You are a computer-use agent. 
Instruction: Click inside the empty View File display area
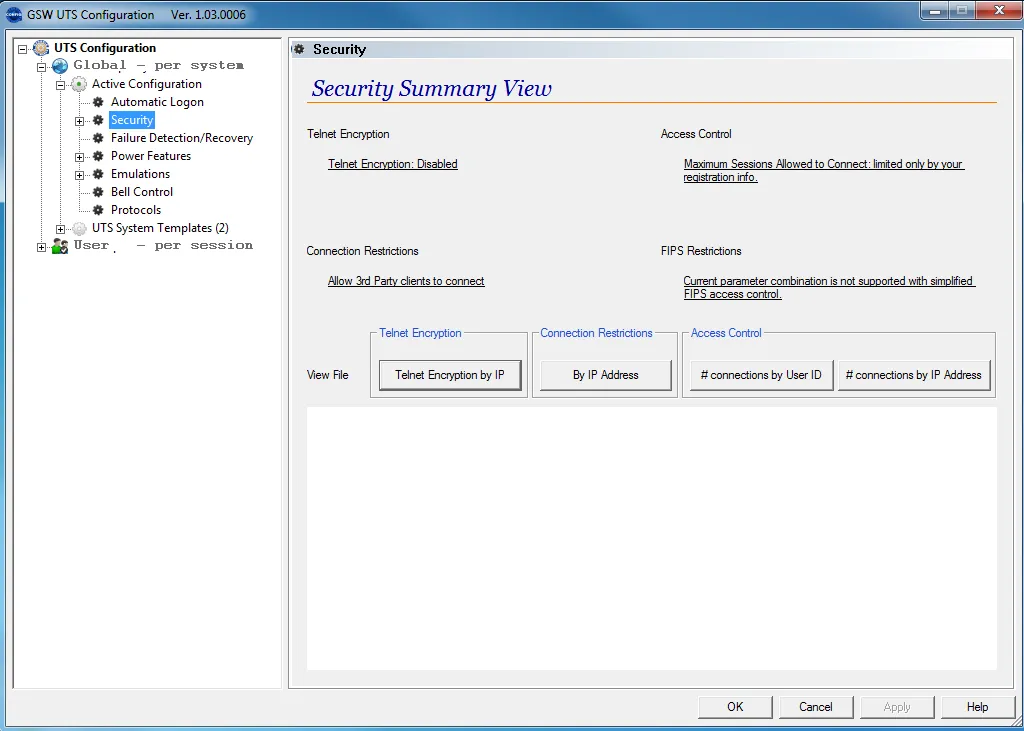(x=652, y=538)
